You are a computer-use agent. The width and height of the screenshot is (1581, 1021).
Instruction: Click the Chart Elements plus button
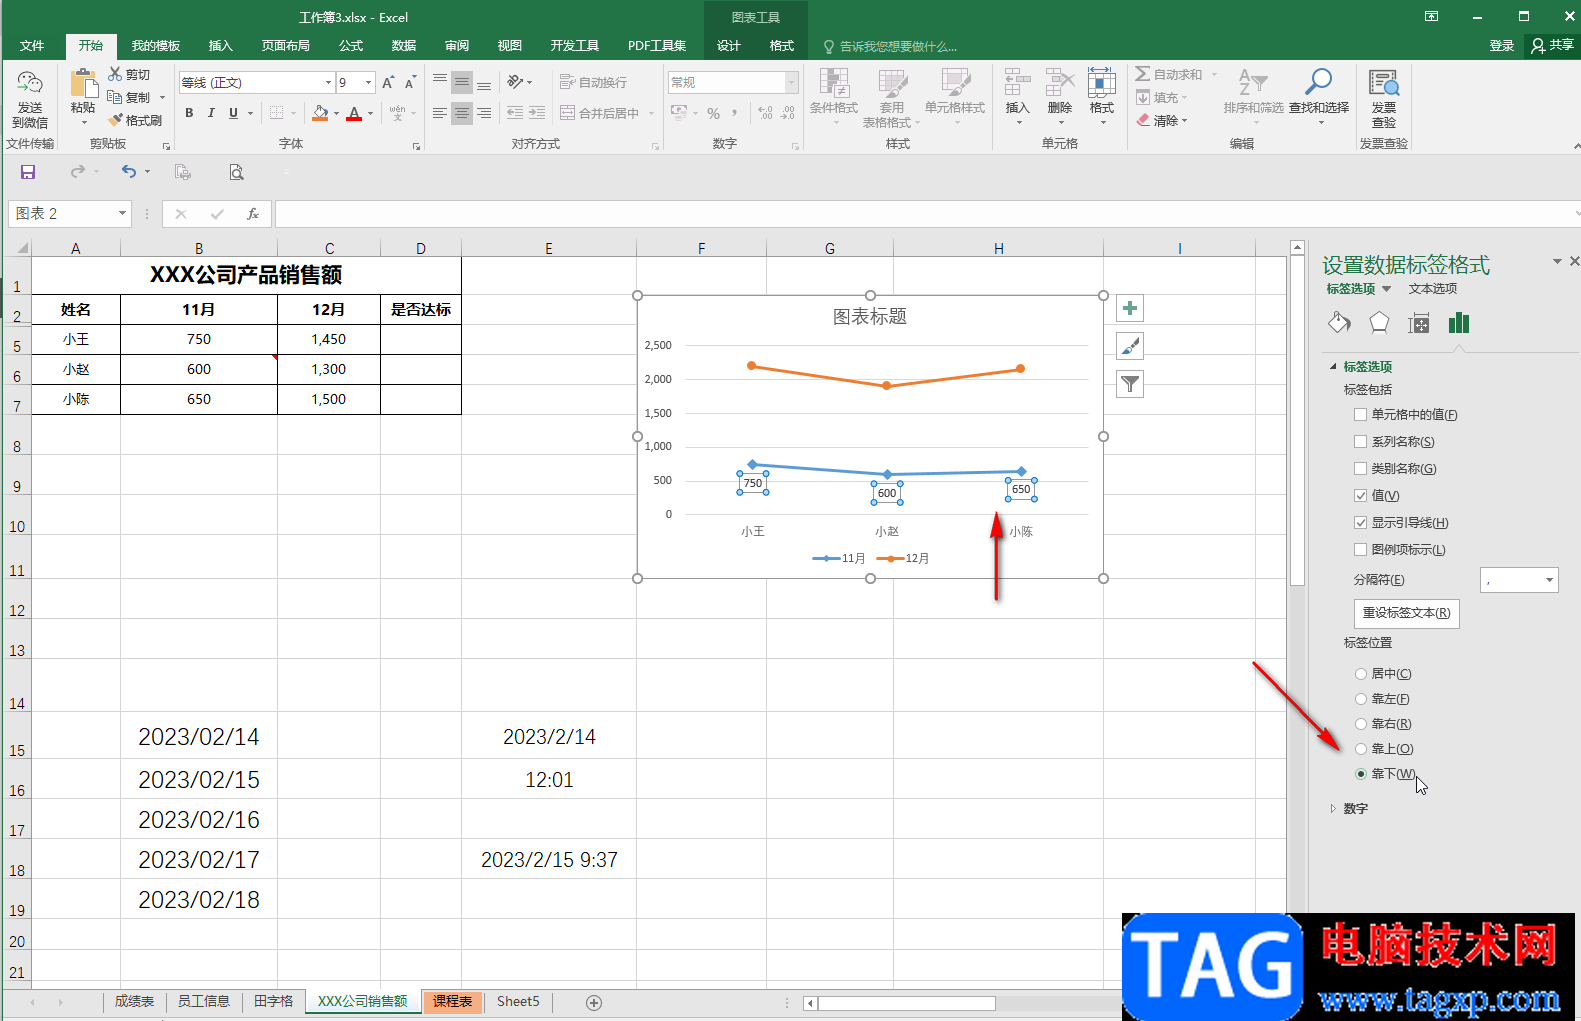(x=1130, y=308)
